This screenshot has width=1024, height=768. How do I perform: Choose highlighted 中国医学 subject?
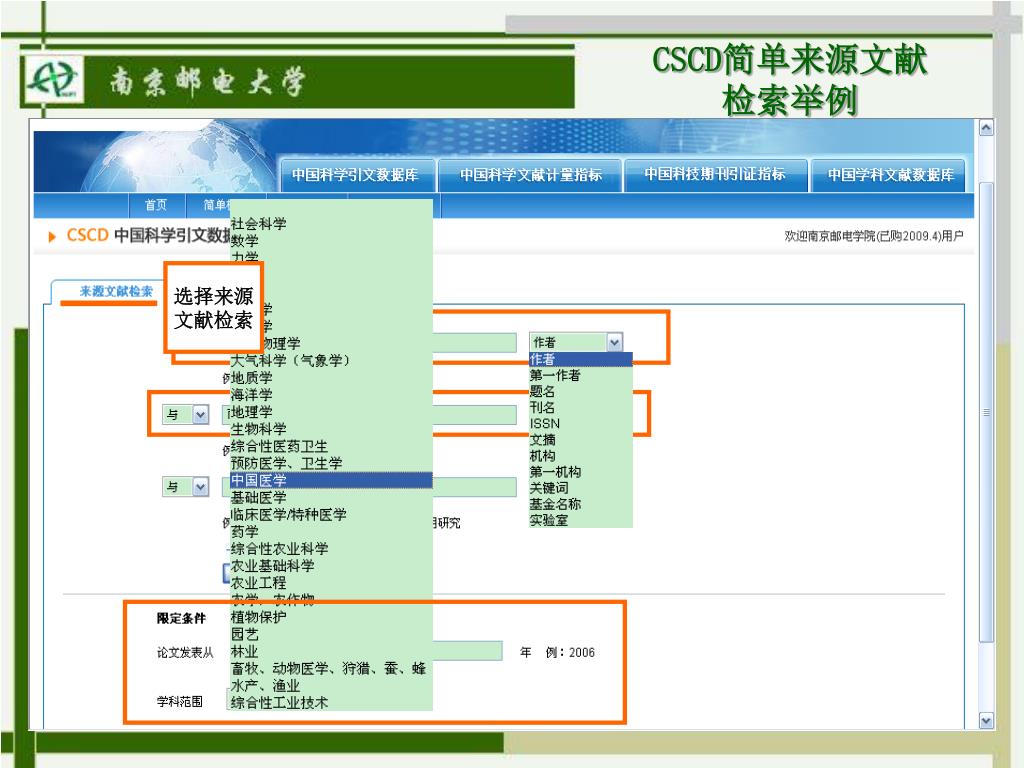[331, 480]
